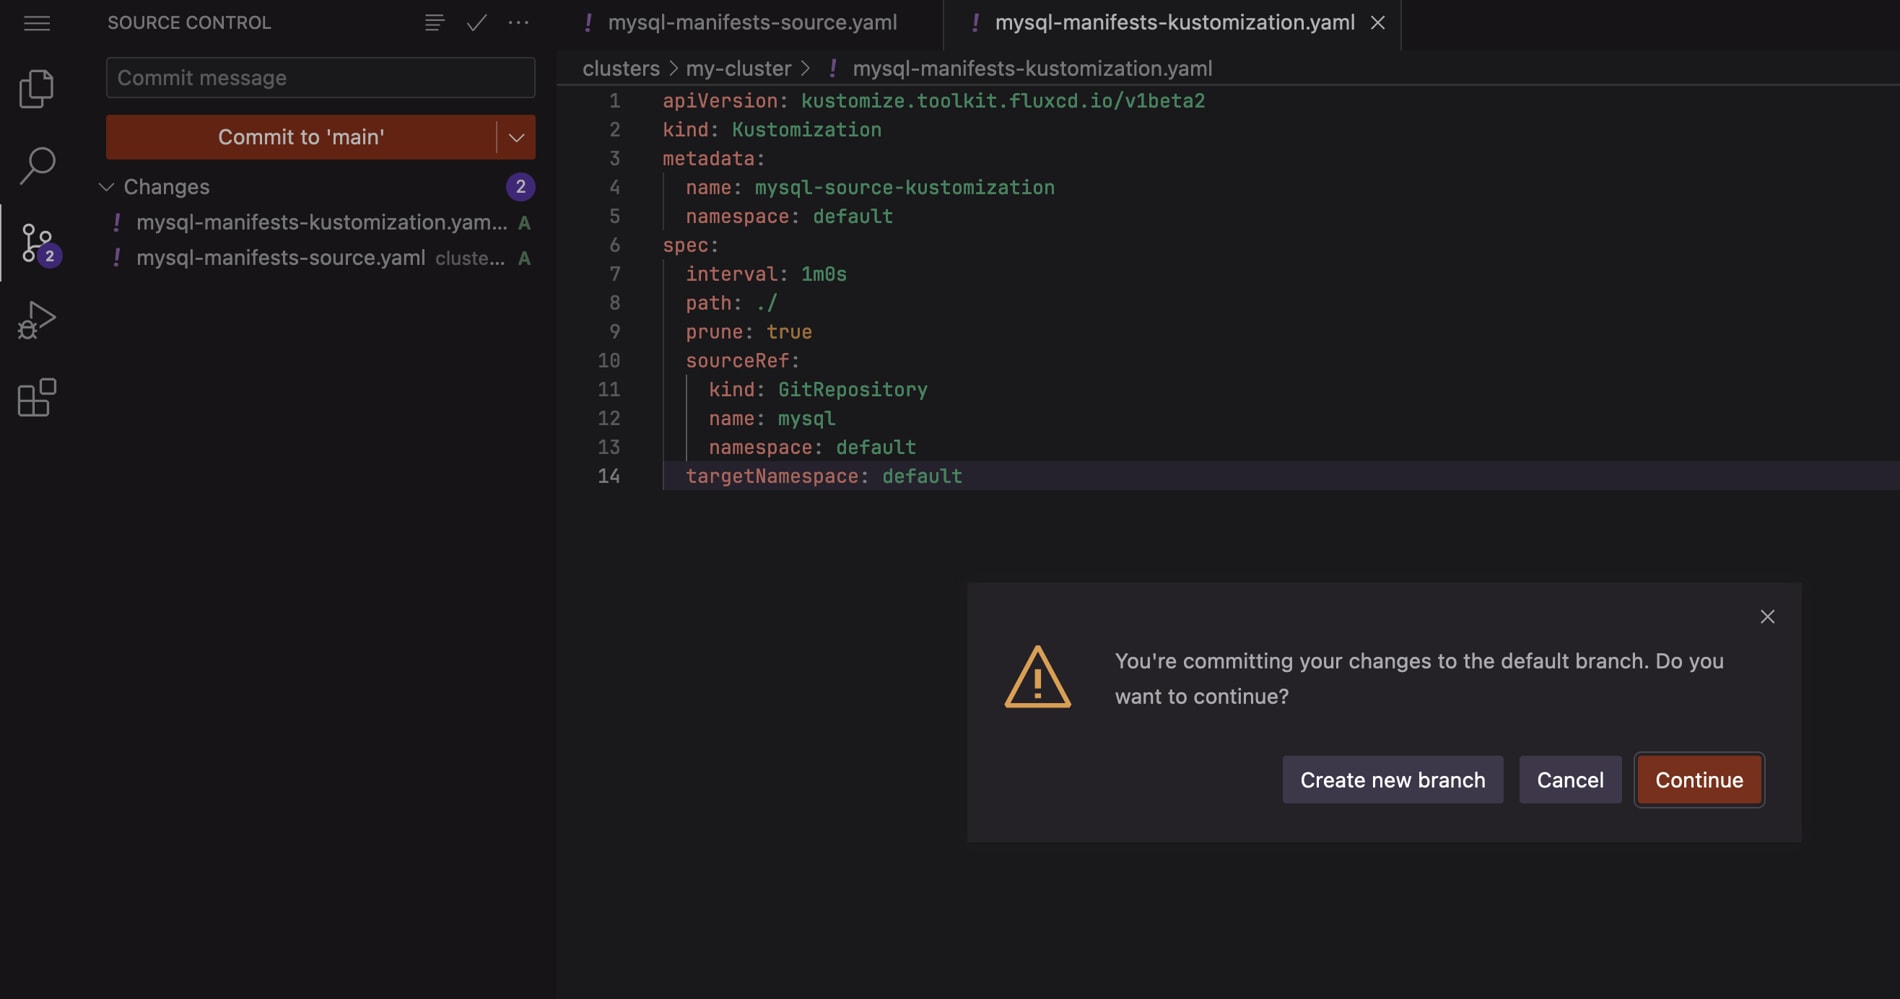
Task: Click the interval value 1m0s
Action: pyautogui.click(x=823, y=274)
